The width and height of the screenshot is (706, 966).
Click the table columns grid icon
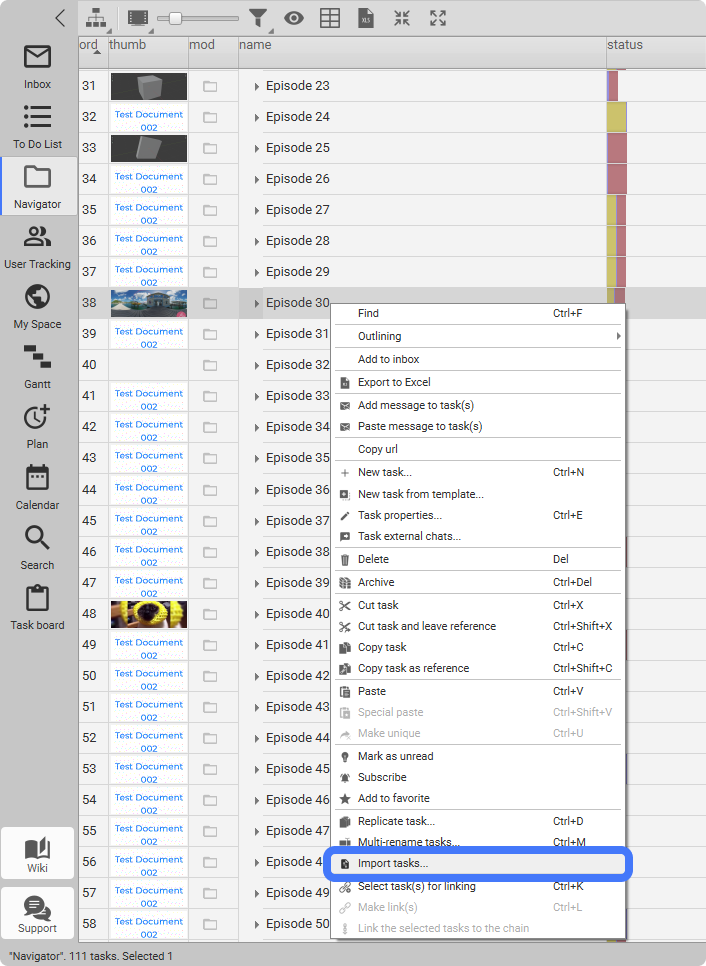tap(330, 18)
